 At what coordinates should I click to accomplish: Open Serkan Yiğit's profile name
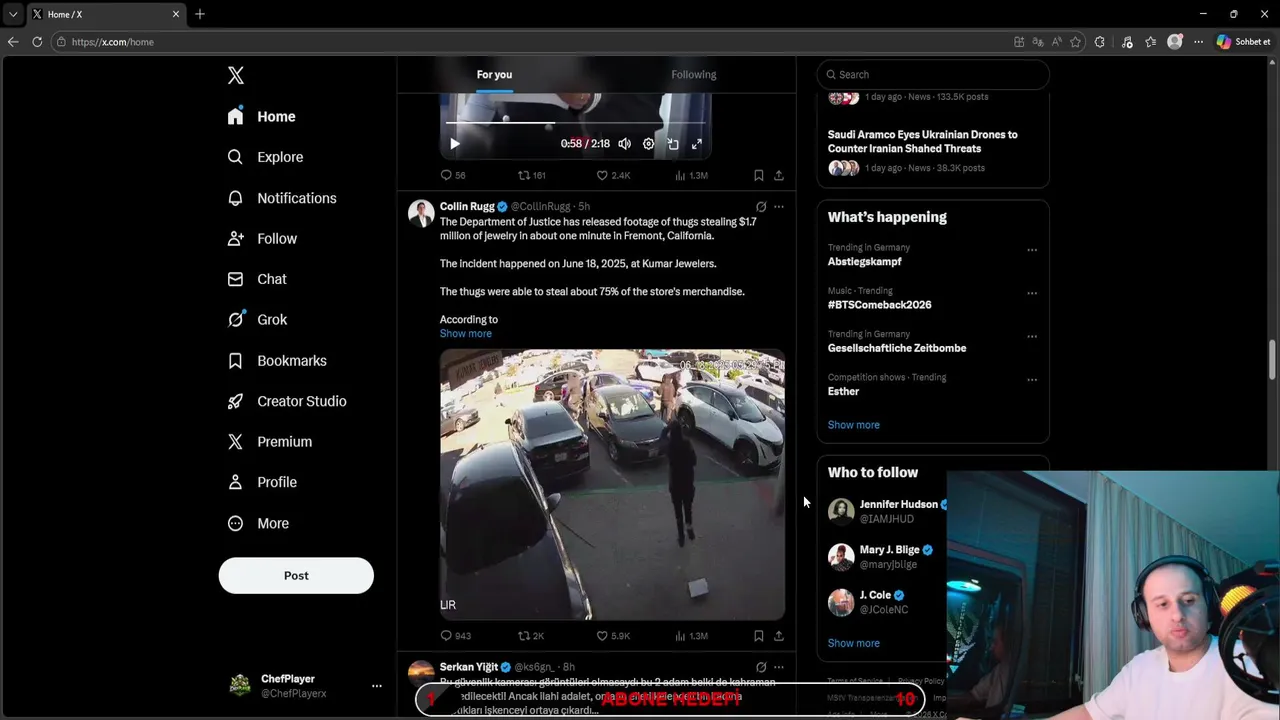[468, 667]
